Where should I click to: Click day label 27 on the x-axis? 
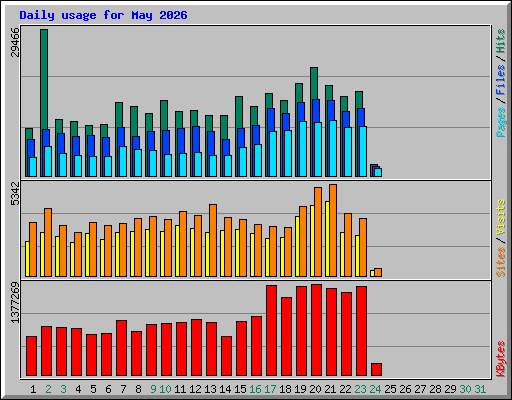420,389
